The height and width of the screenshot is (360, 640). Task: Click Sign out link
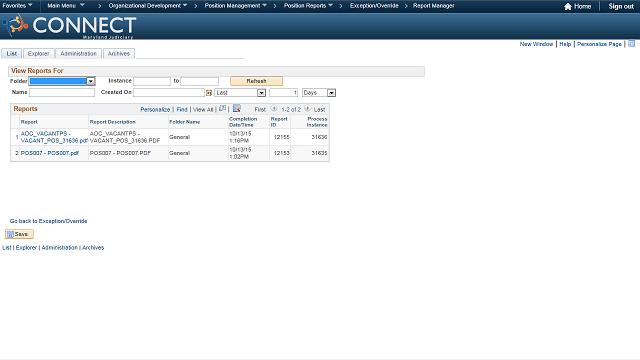tap(621, 6)
